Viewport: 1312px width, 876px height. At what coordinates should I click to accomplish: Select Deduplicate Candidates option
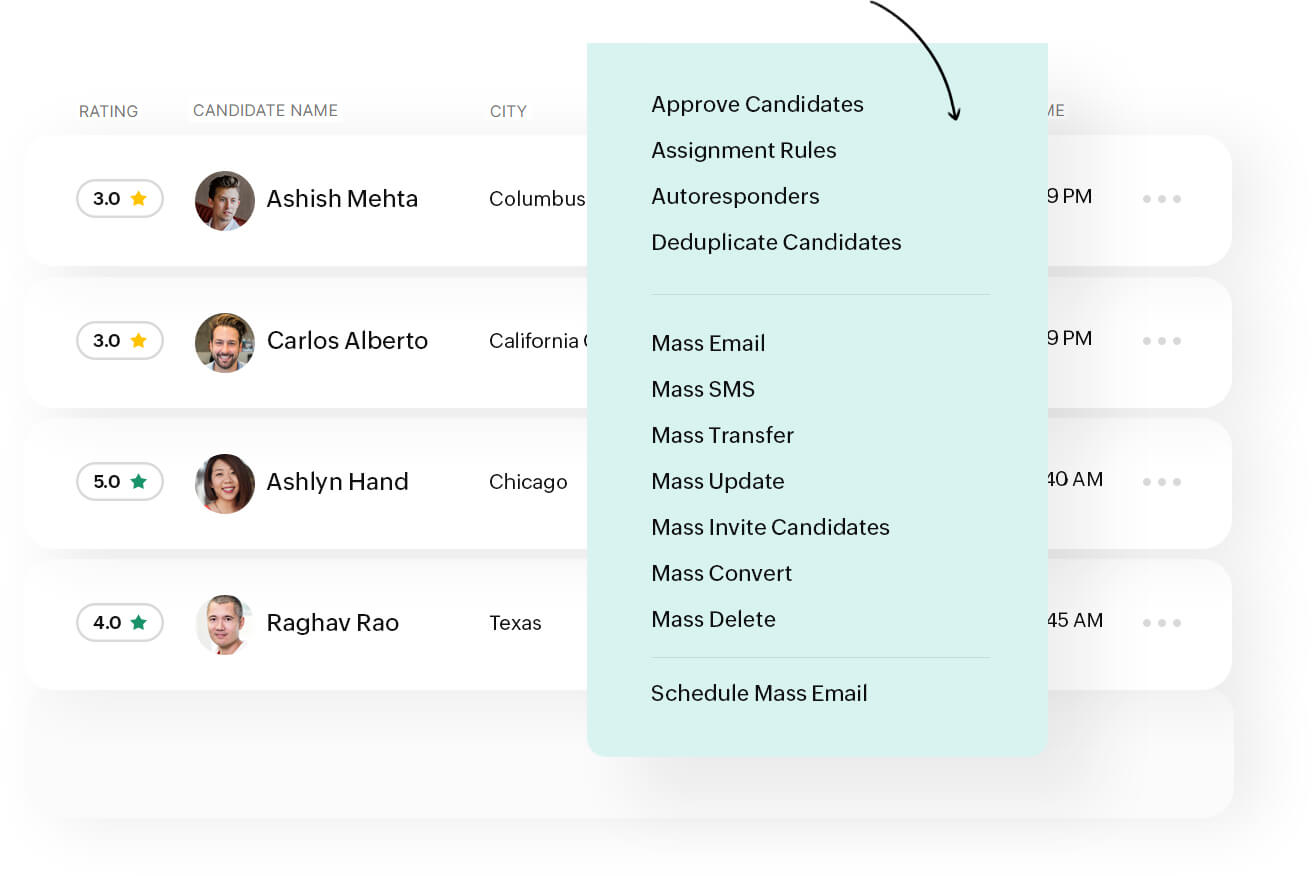coord(776,243)
